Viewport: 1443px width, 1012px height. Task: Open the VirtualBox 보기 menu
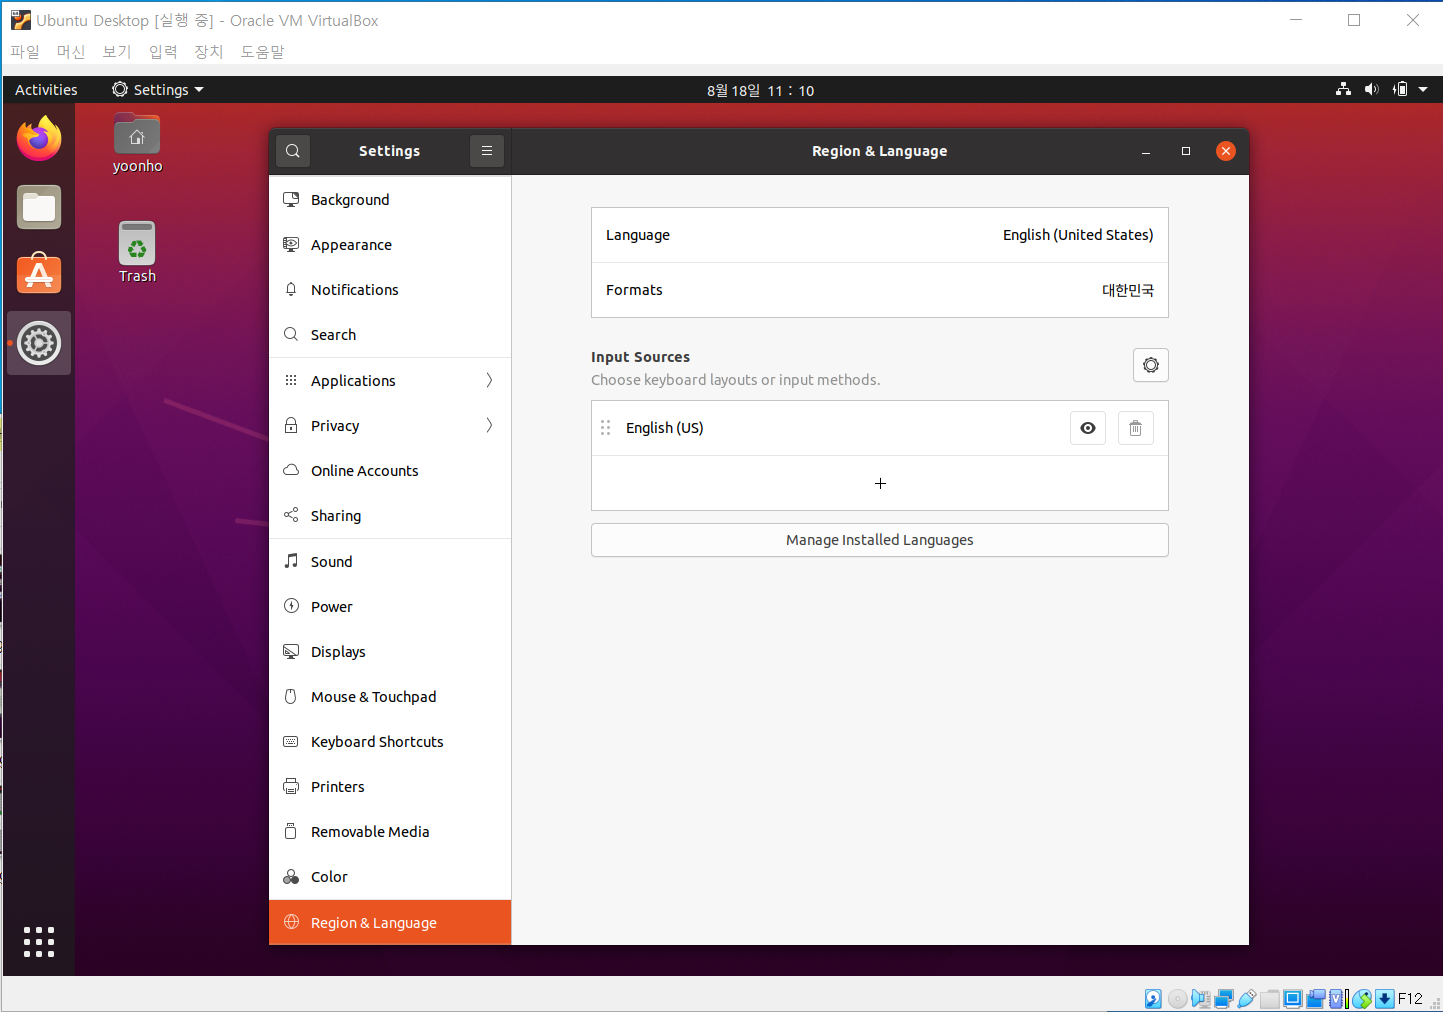117,51
